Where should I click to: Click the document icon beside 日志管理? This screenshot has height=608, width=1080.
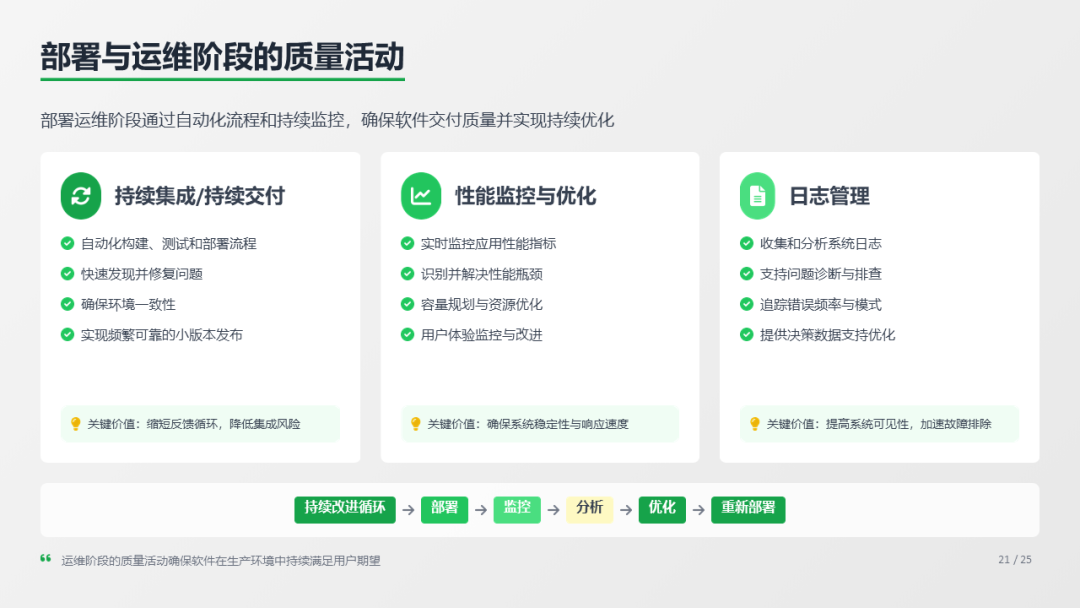[757, 196]
